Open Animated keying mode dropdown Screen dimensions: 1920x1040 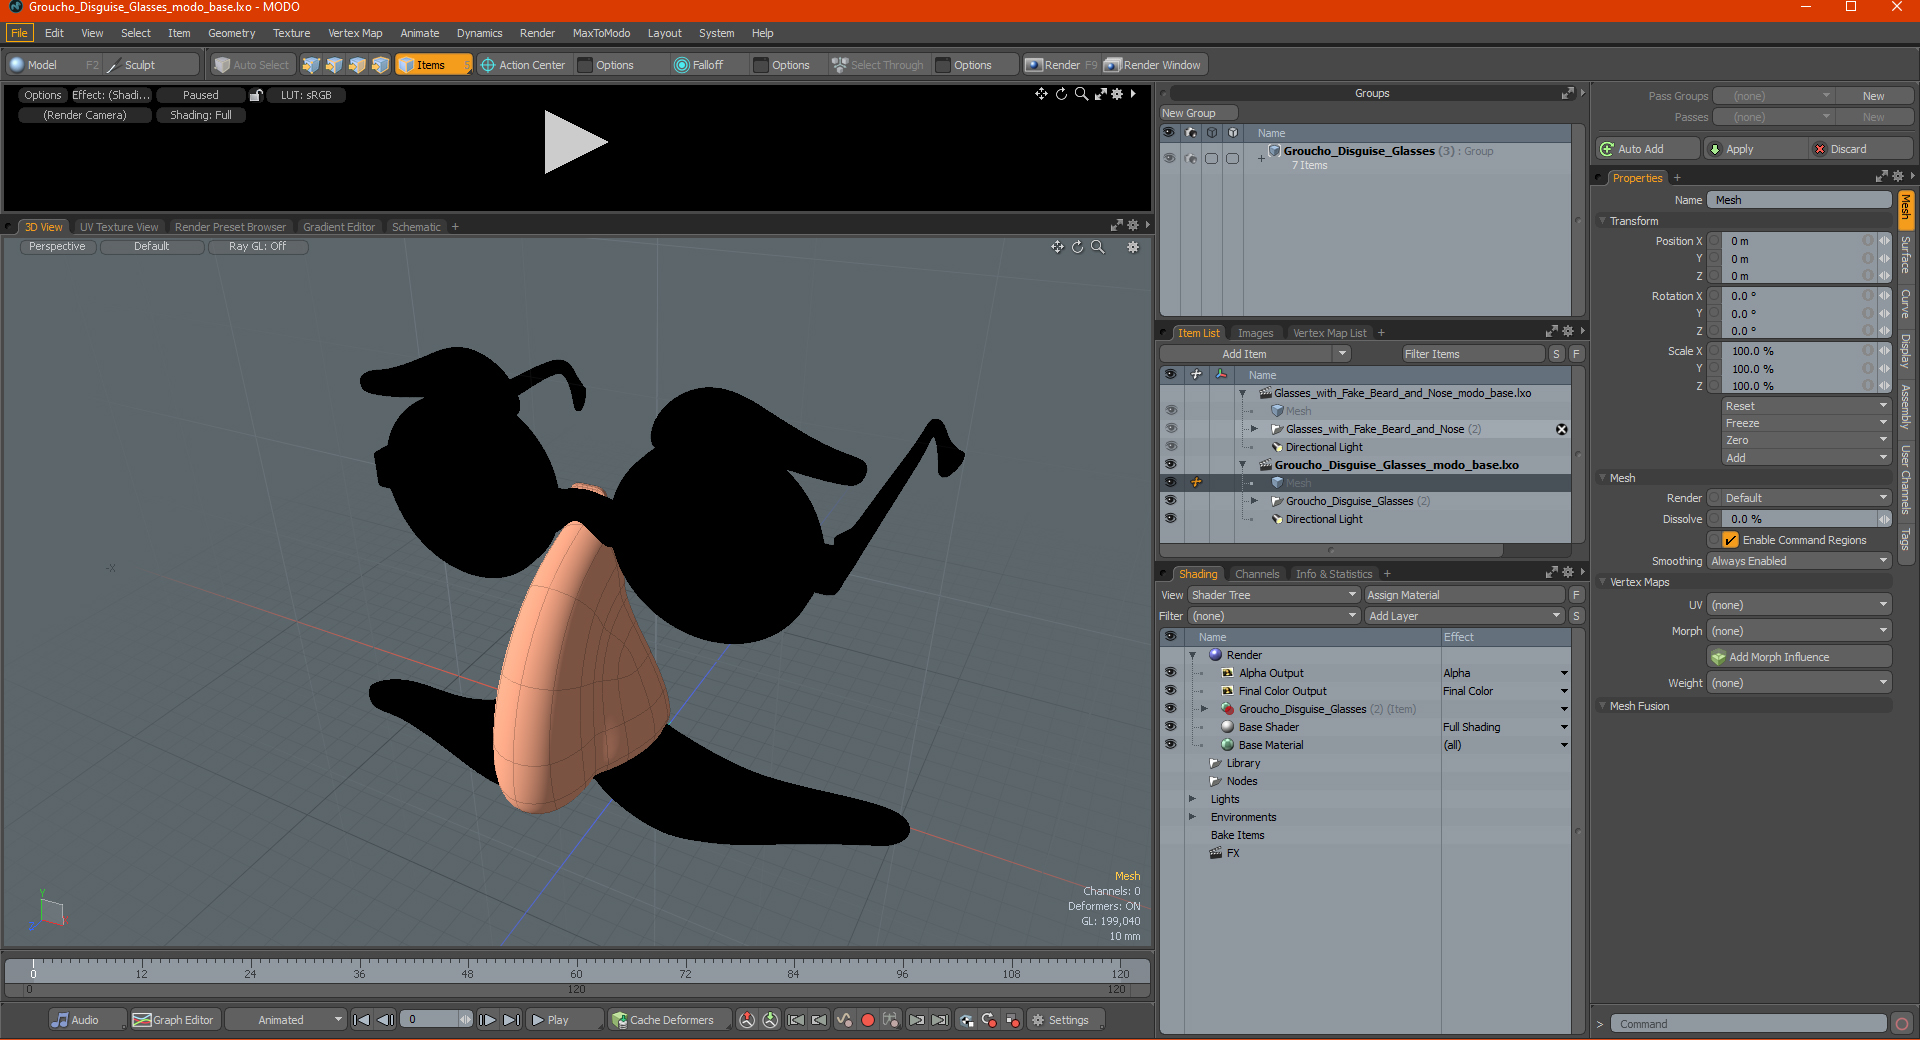285,1020
